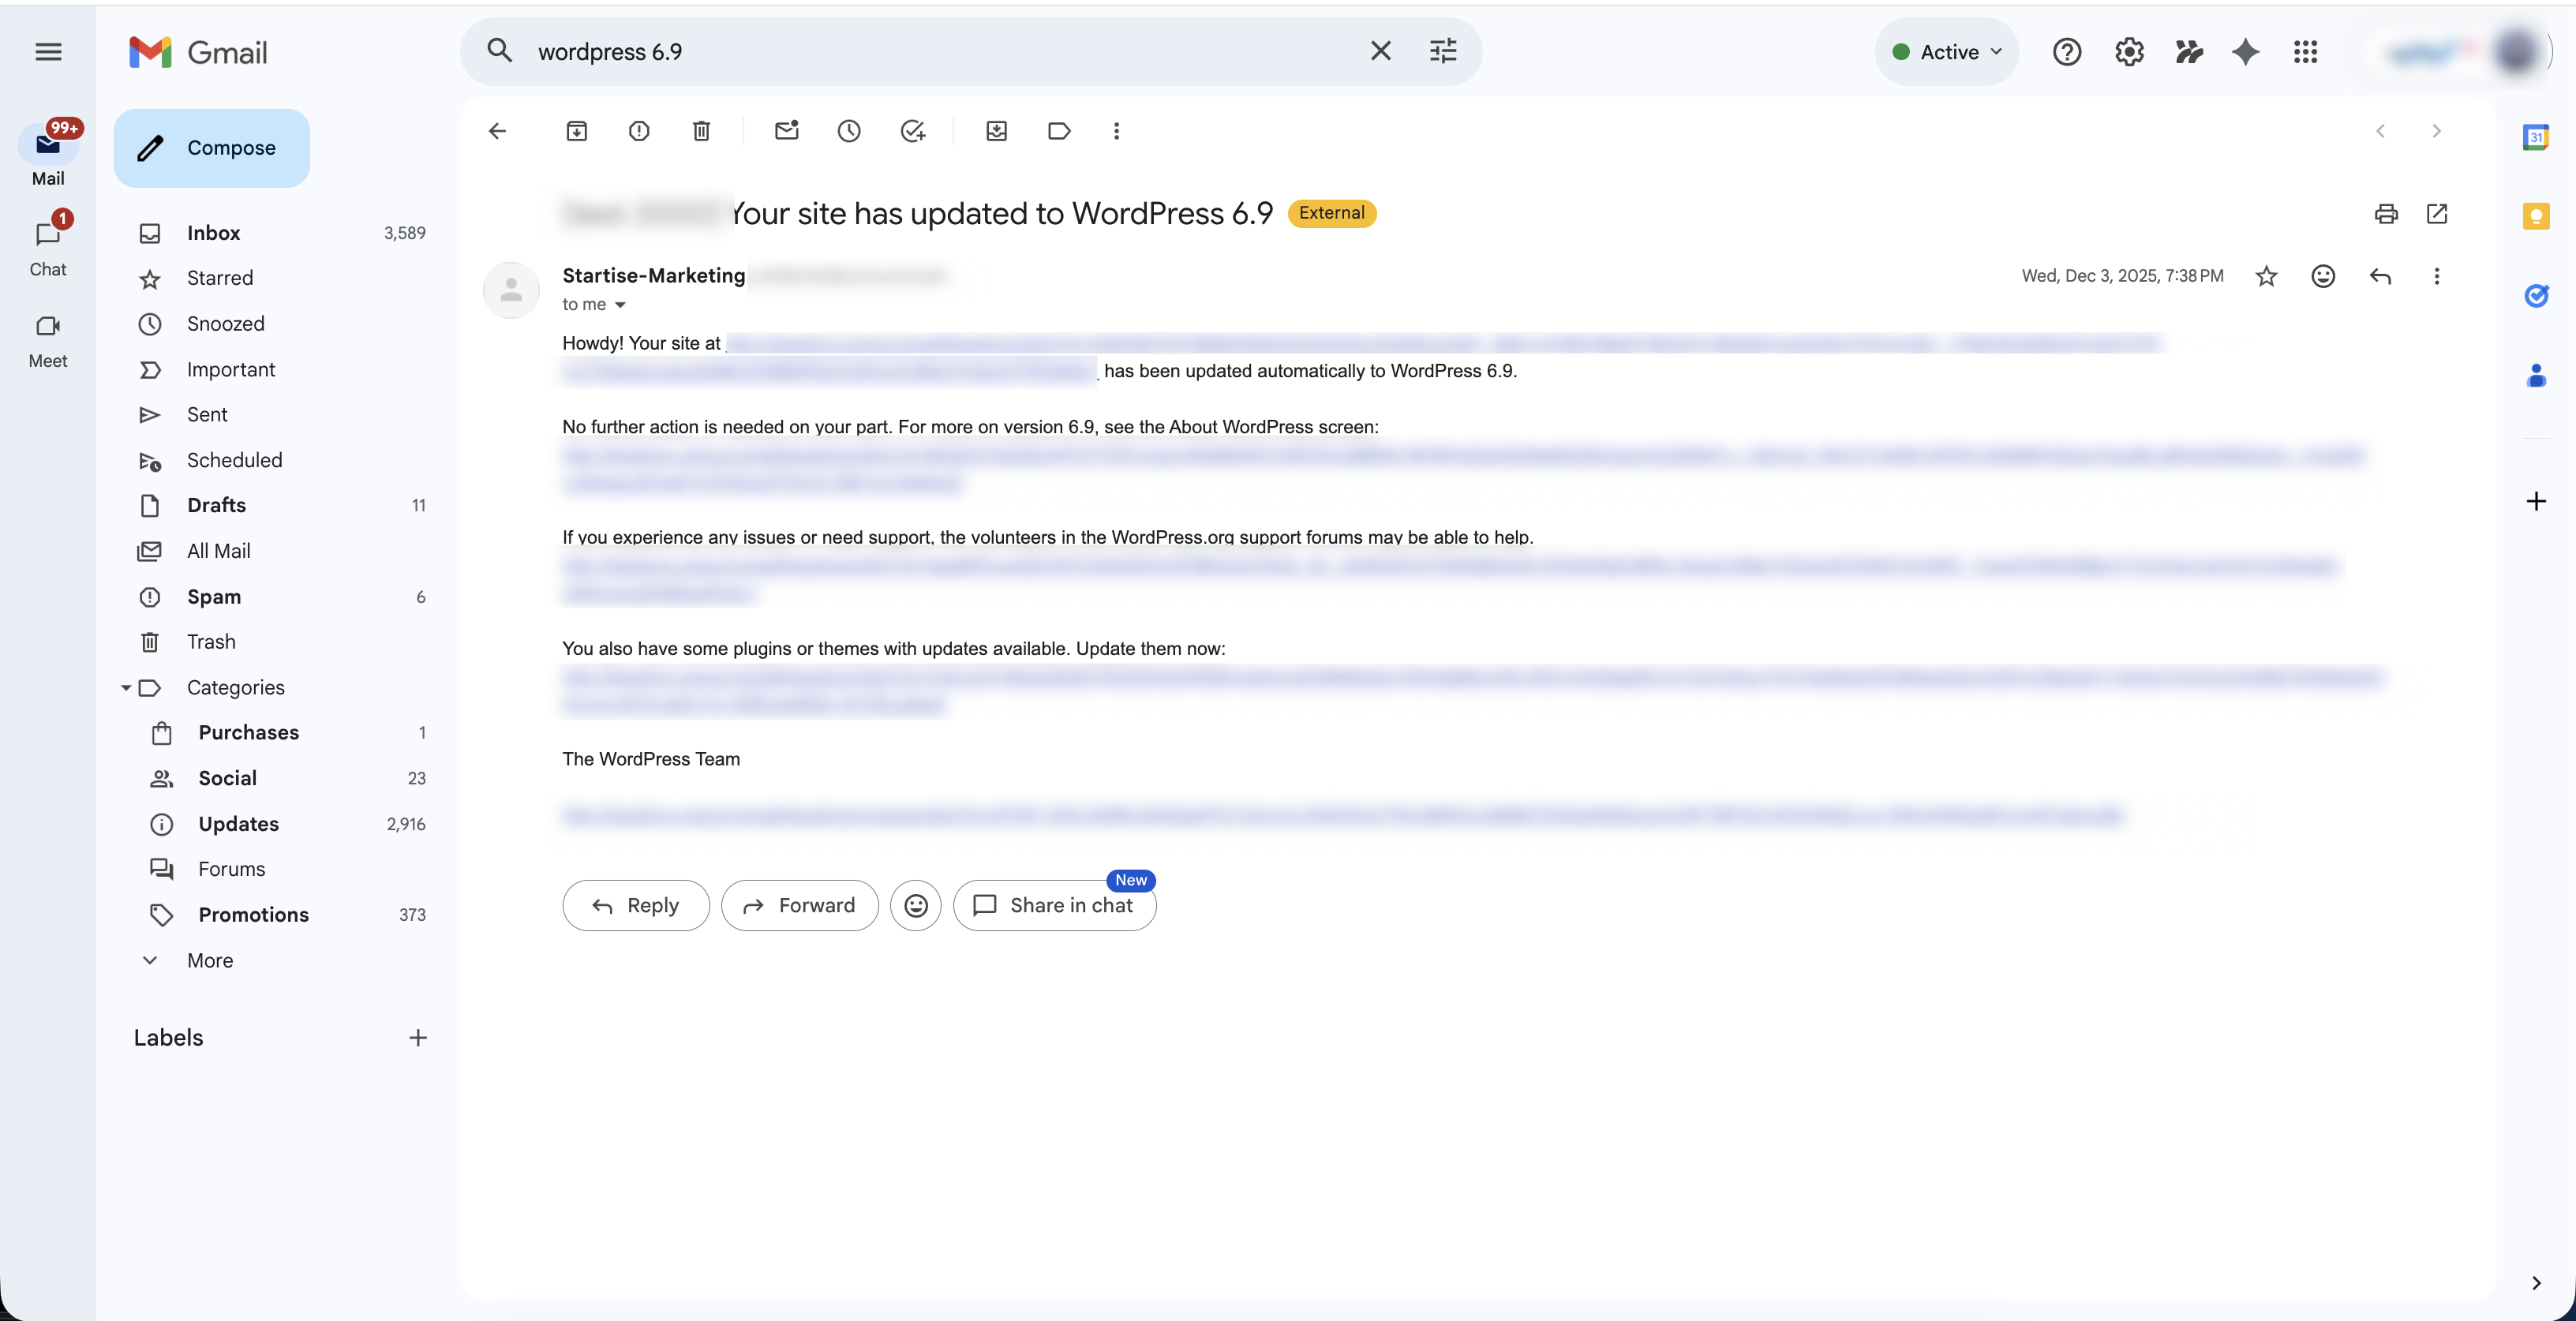Add the email to Tasks
This screenshot has width=2576, height=1321.
(x=912, y=131)
